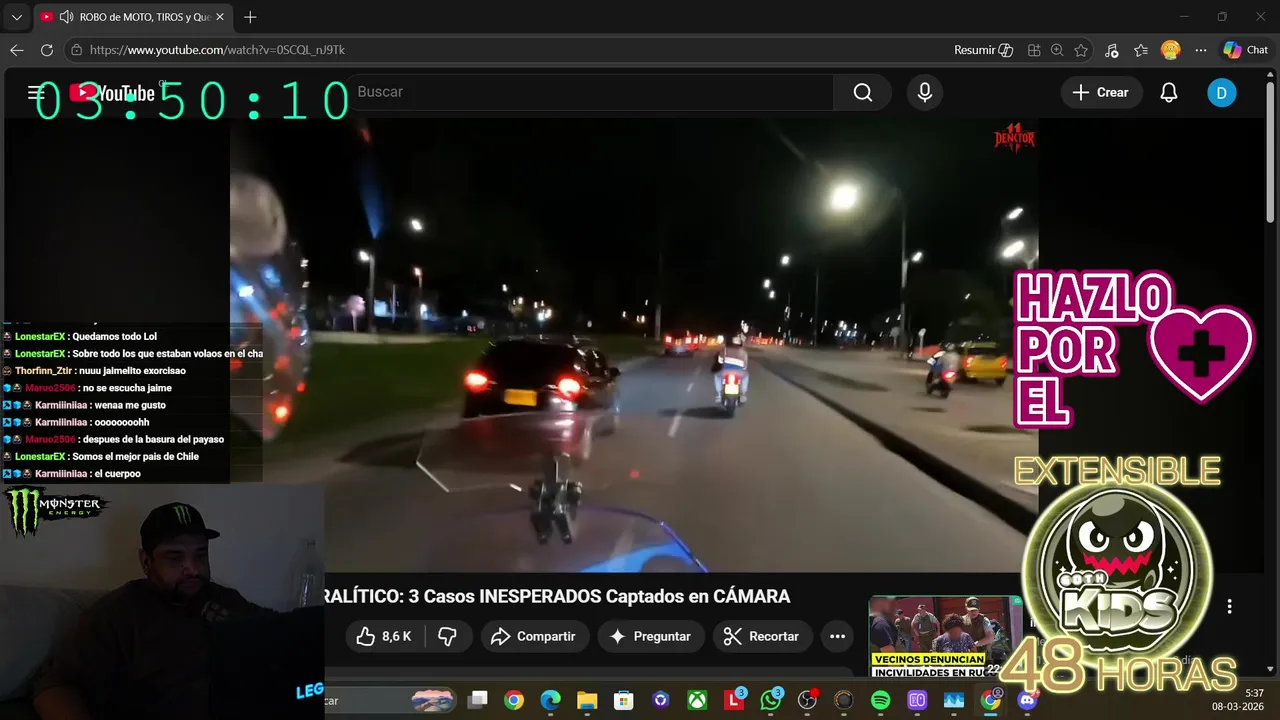Expand the tab search dropdown arrow
The height and width of the screenshot is (720, 1280).
(x=16, y=17)
